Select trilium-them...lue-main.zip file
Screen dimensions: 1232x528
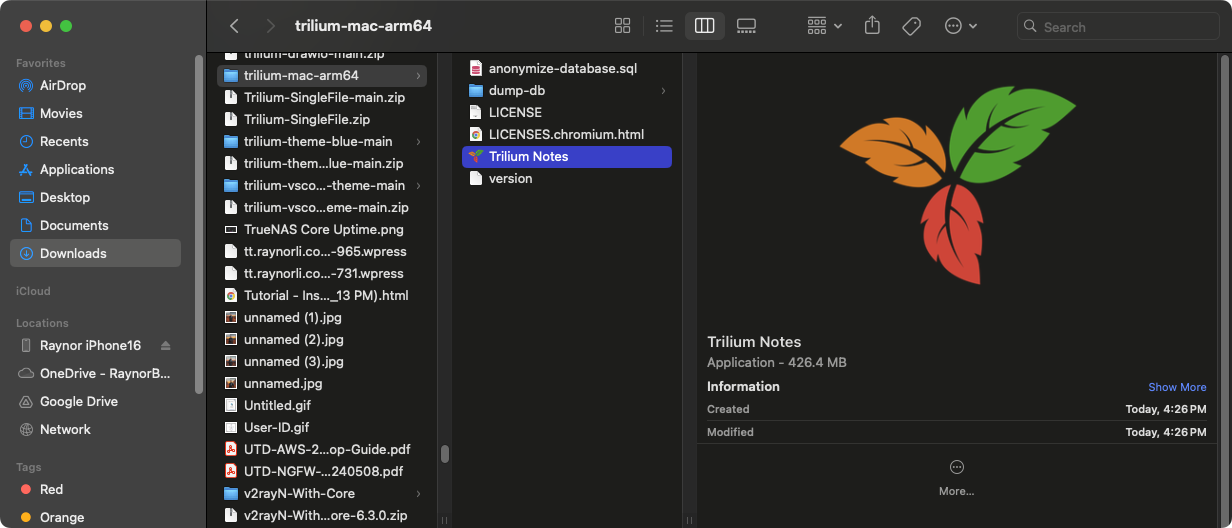pos(322,163)
